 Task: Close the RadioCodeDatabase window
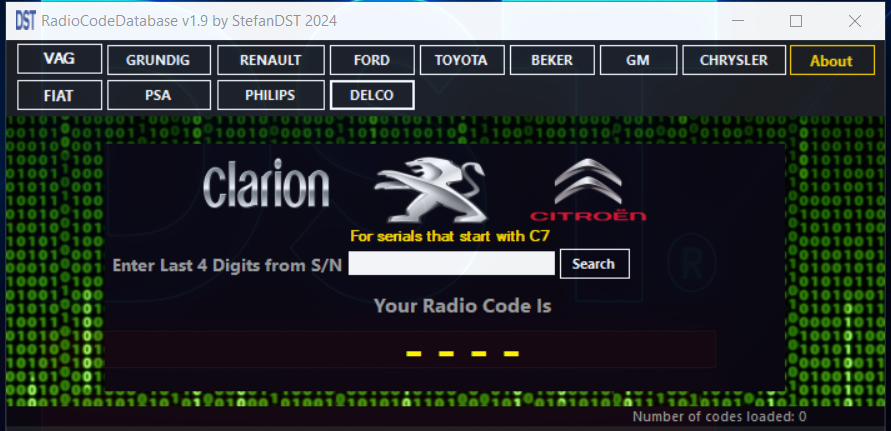855,21
